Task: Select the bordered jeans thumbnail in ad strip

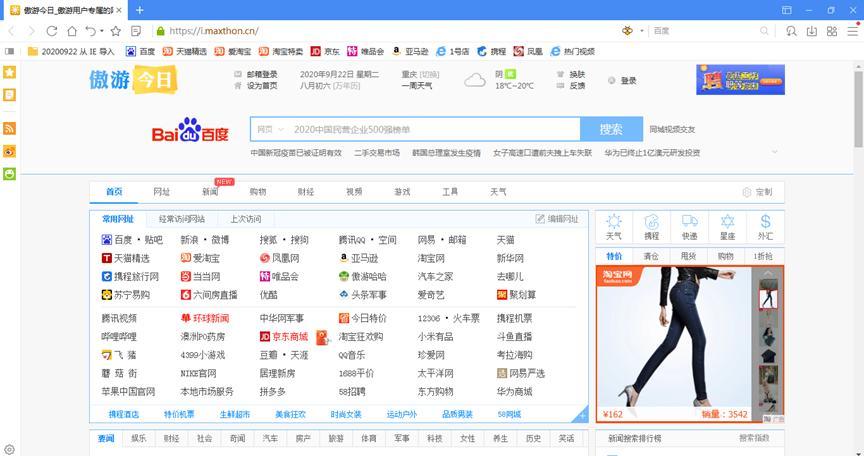Action: [x=768, y=299]
